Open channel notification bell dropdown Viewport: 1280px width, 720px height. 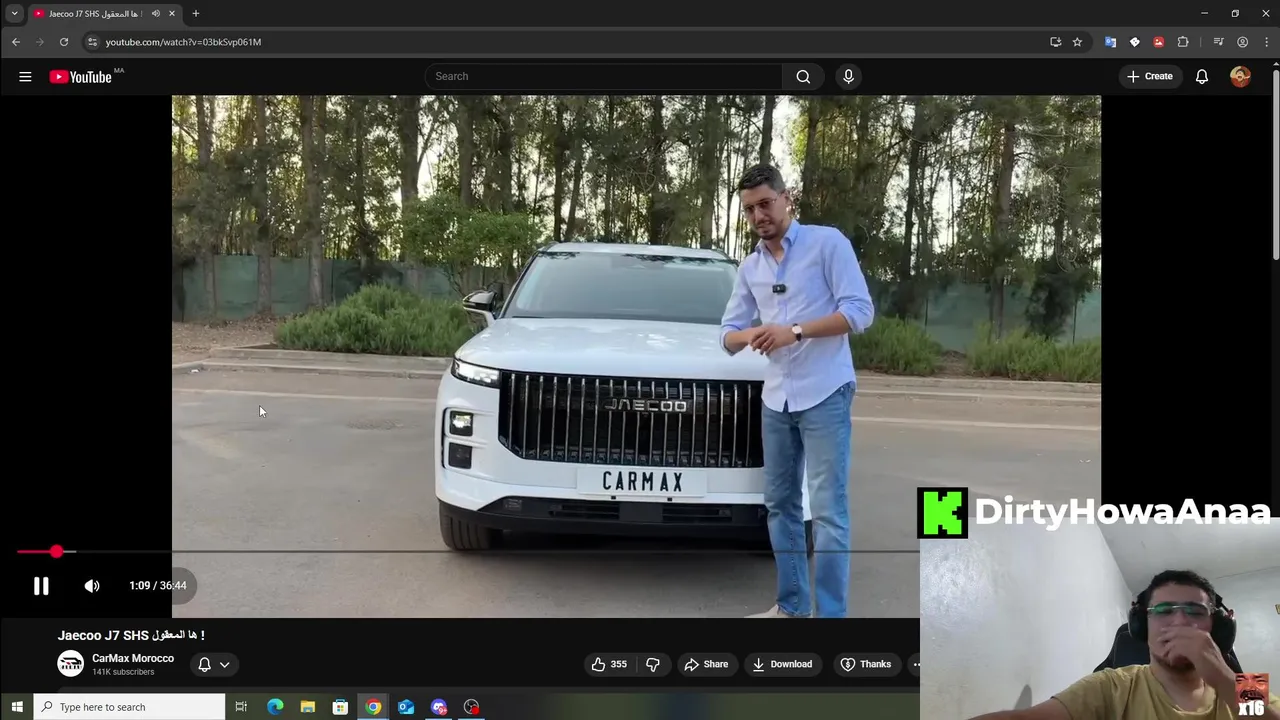coord(214,664)
